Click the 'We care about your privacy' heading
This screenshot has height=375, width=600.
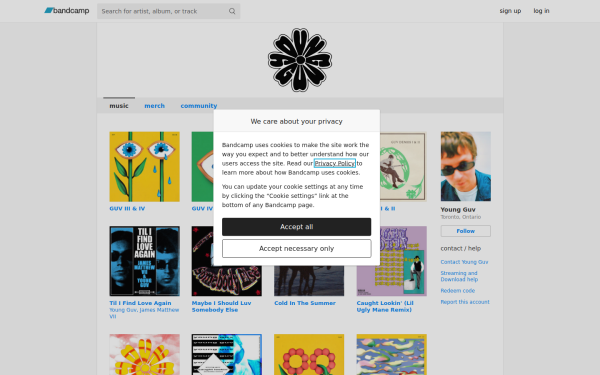297,121
